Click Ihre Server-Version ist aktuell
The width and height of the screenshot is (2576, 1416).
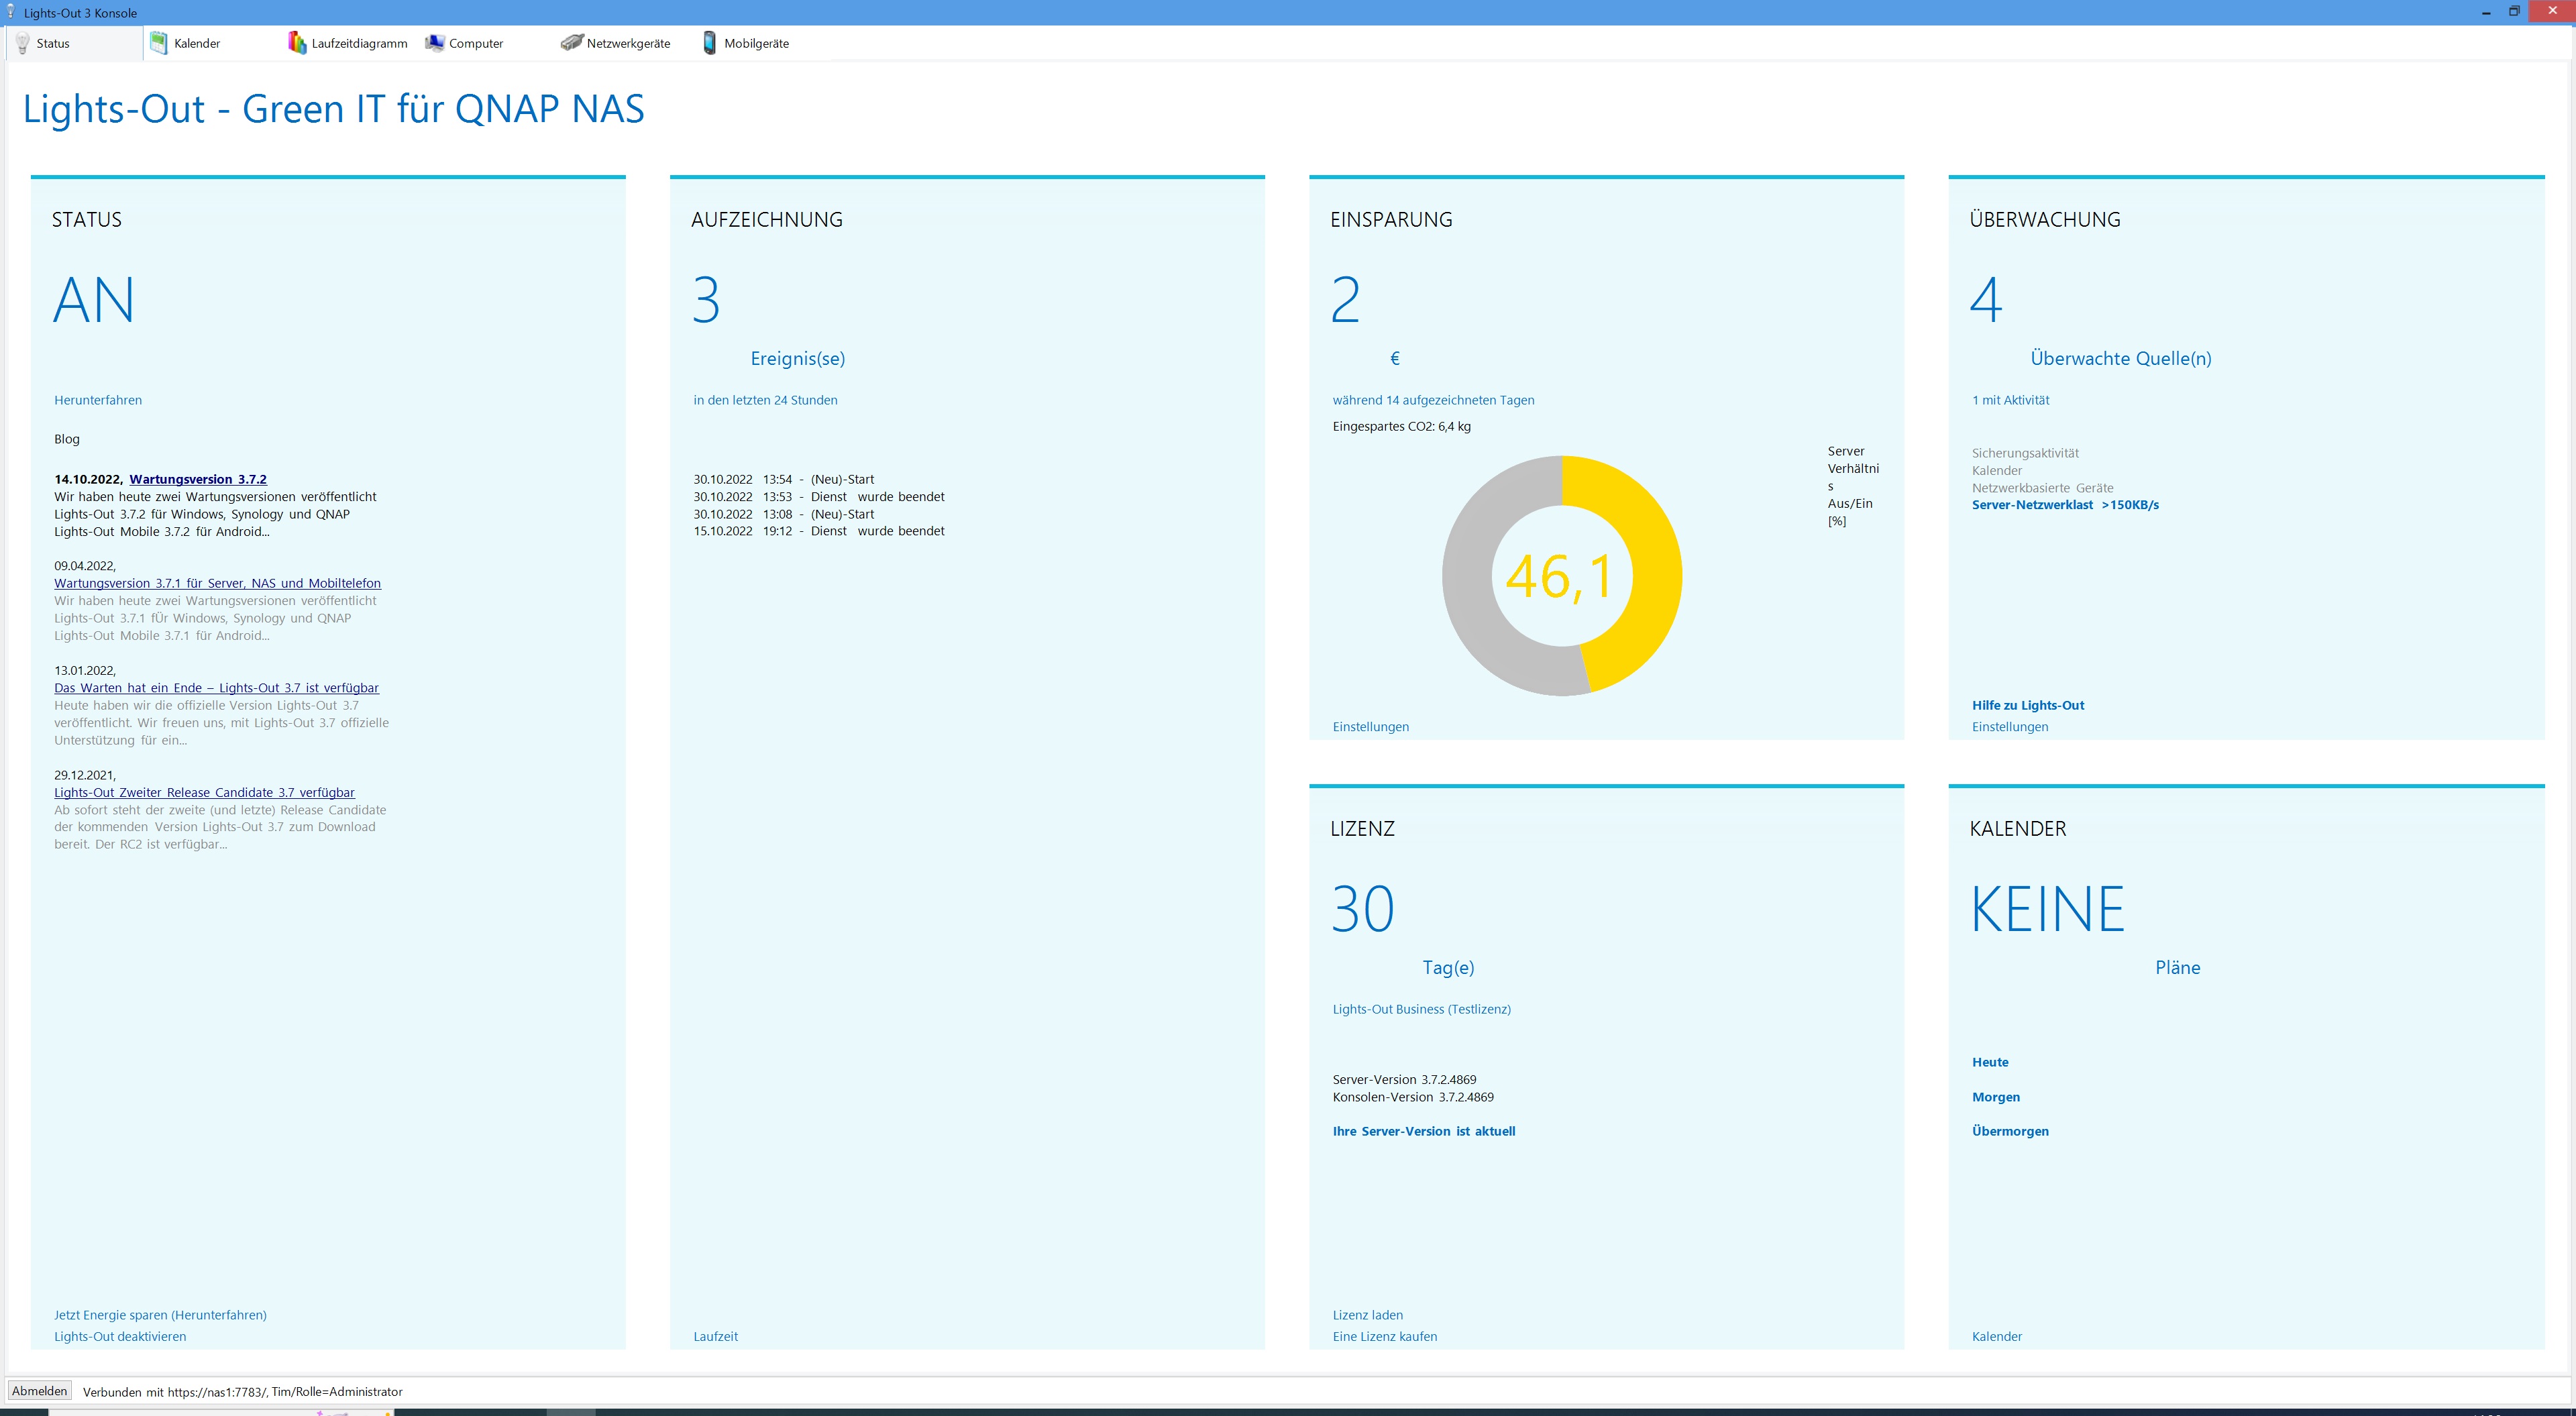click(x=1424, y=1131)
